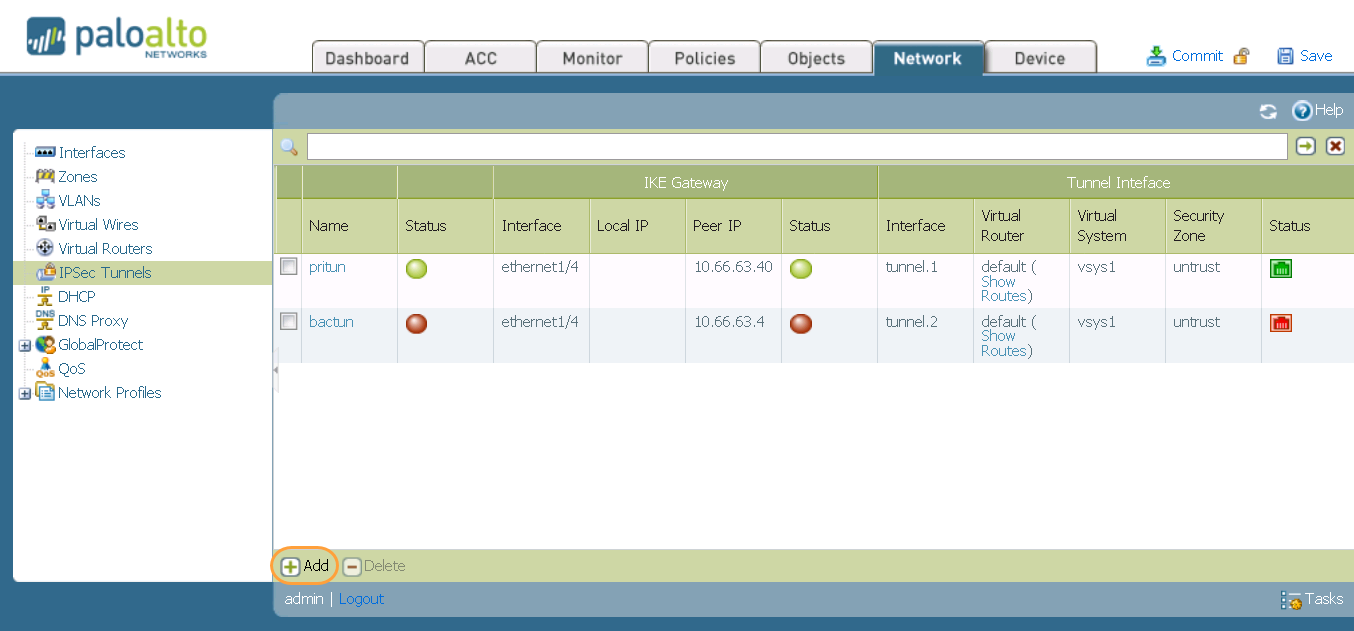The width and height of the screenshot is (1354, 631).
Task: Click the search filter input field
Action: point(796,147)
